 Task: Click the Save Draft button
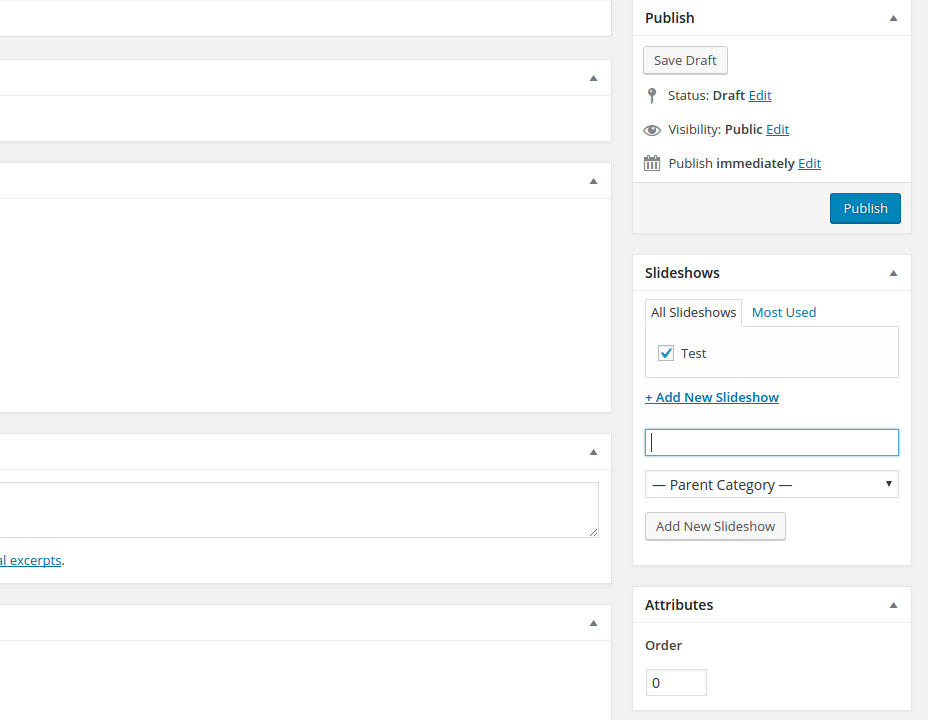pyautogui.click(x=685, y=61)
